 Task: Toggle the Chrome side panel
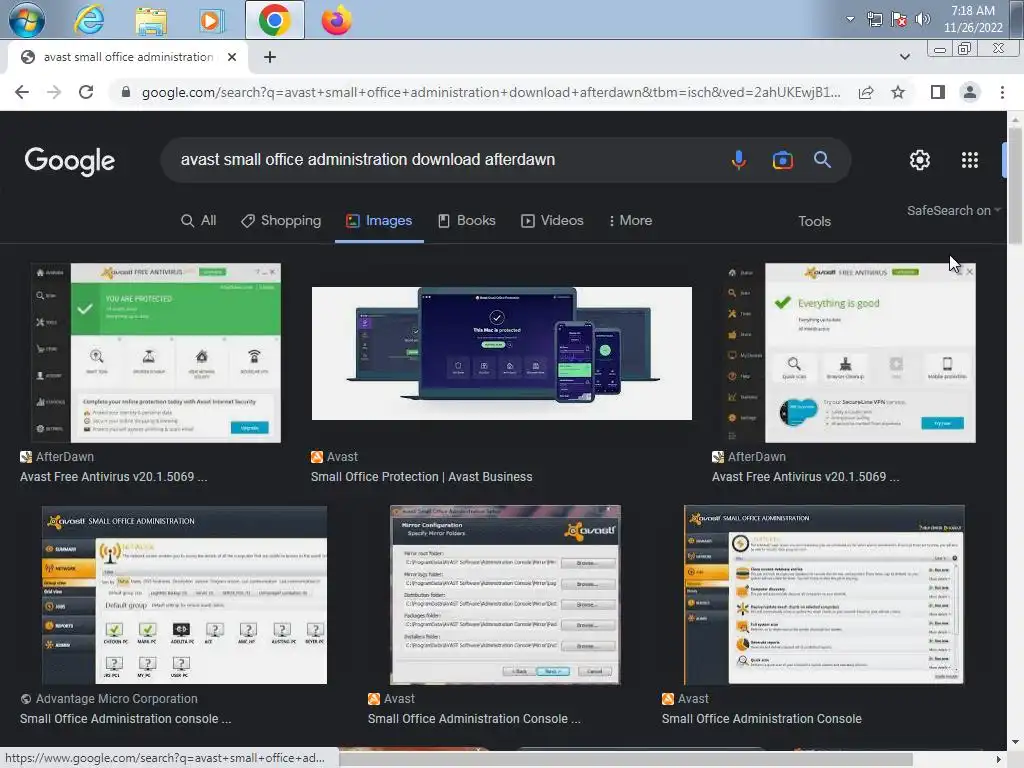pyautogui.click(x=937, y=92)
